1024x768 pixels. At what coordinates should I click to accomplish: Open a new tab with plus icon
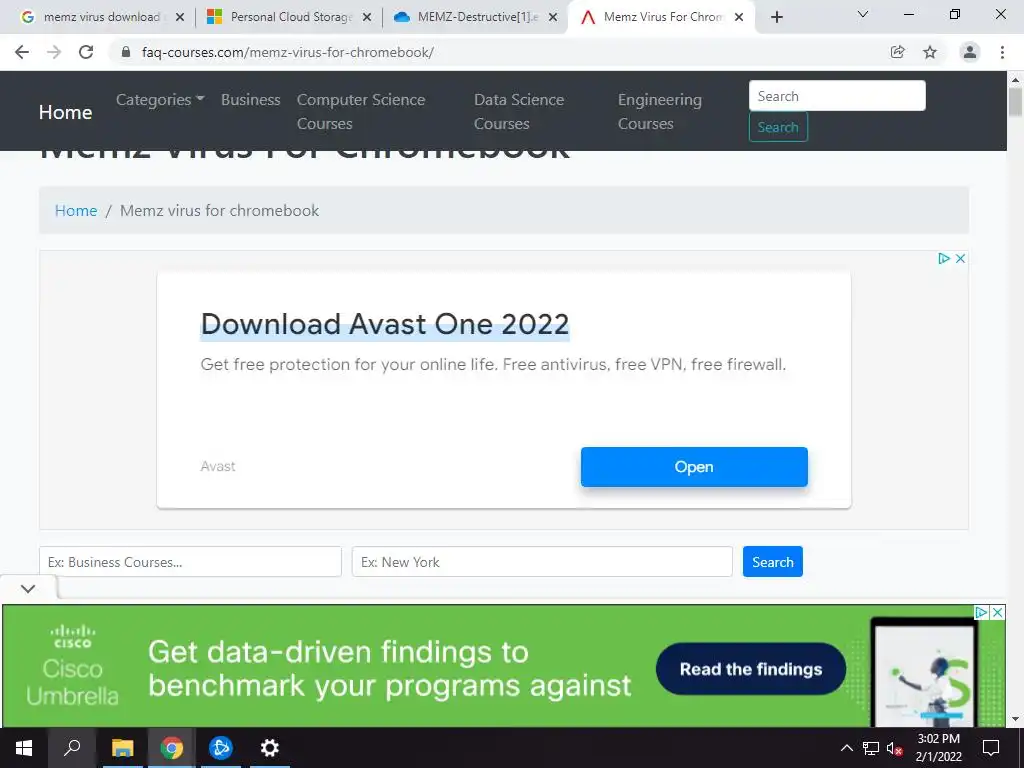776,17
